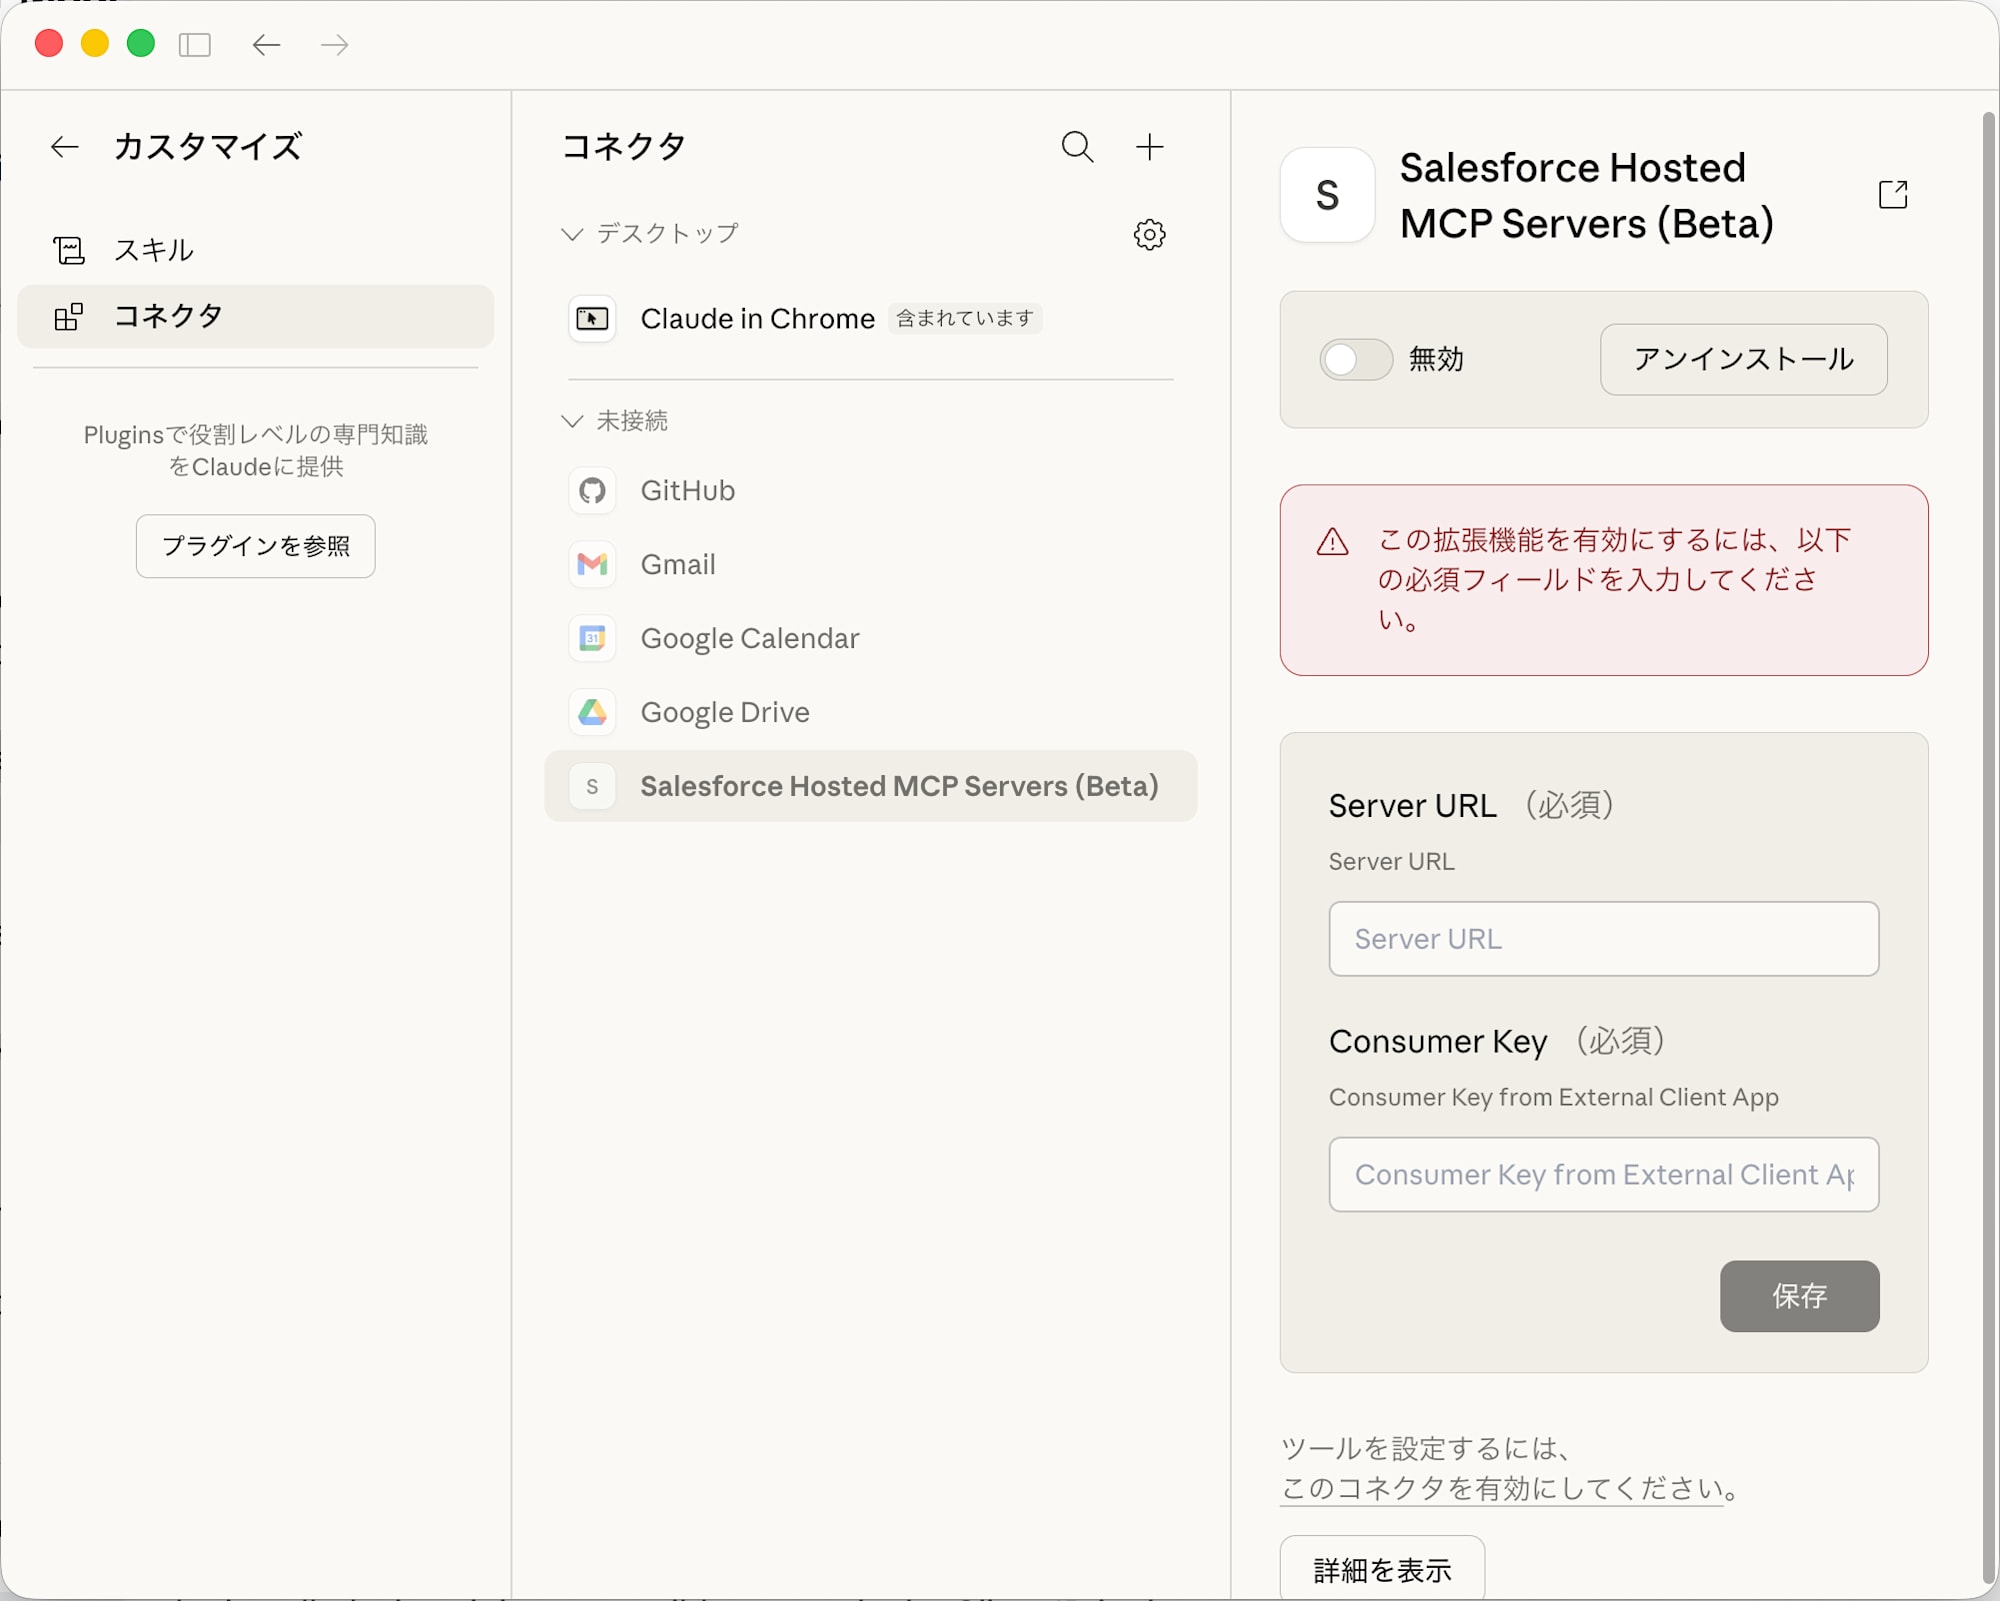This screenshot has width=2000, height=1601.
Task: Collapse the デスクトップ section
Action: tap(572, 234)
